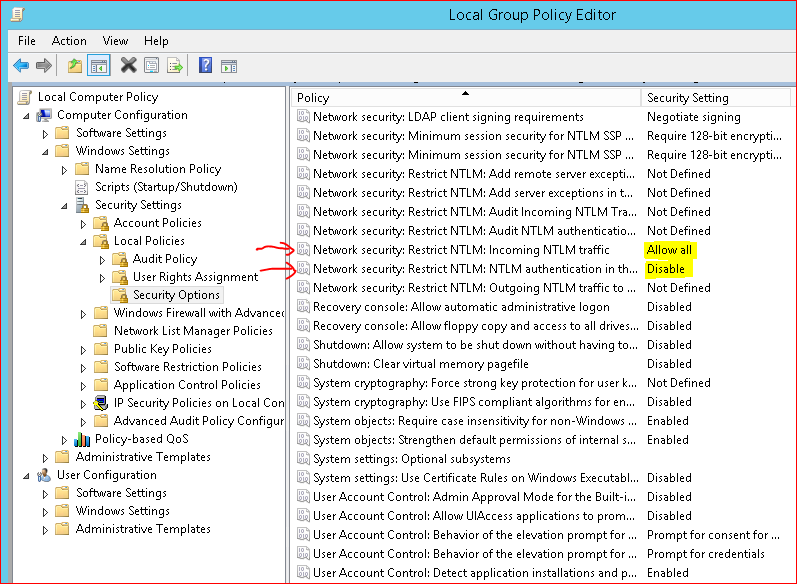Open the Action menu
Image resolution: width=797 pixels, height=584 pixels.
(69, 41)
